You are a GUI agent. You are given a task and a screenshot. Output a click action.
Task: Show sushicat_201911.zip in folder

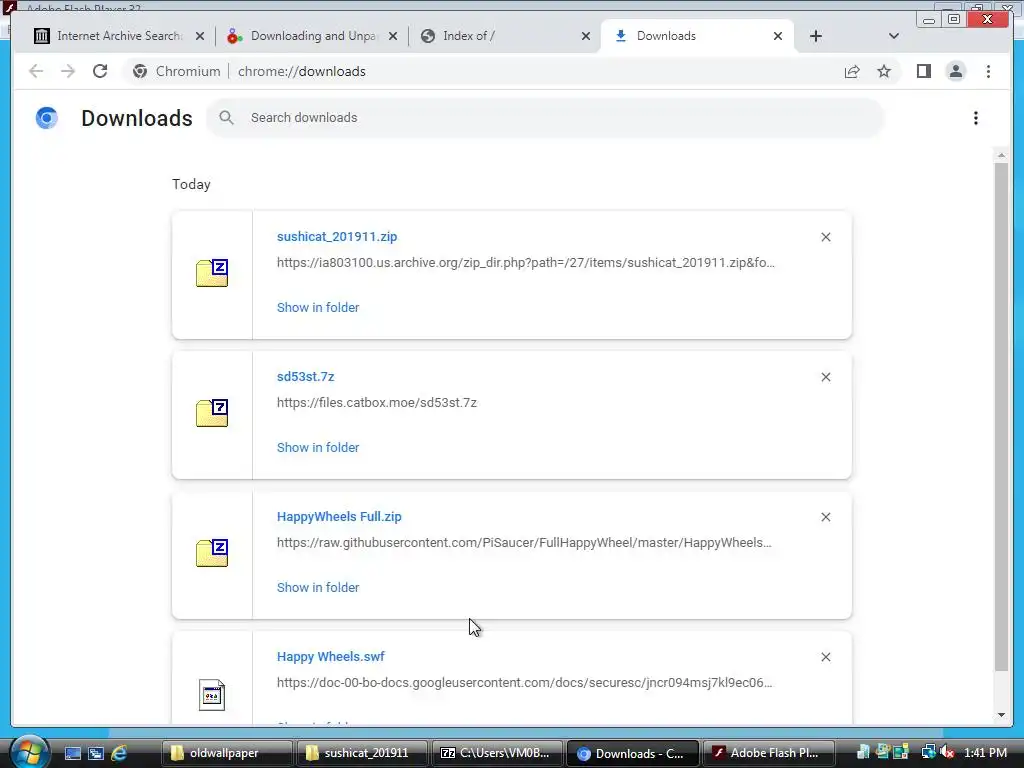coord(318,308)
